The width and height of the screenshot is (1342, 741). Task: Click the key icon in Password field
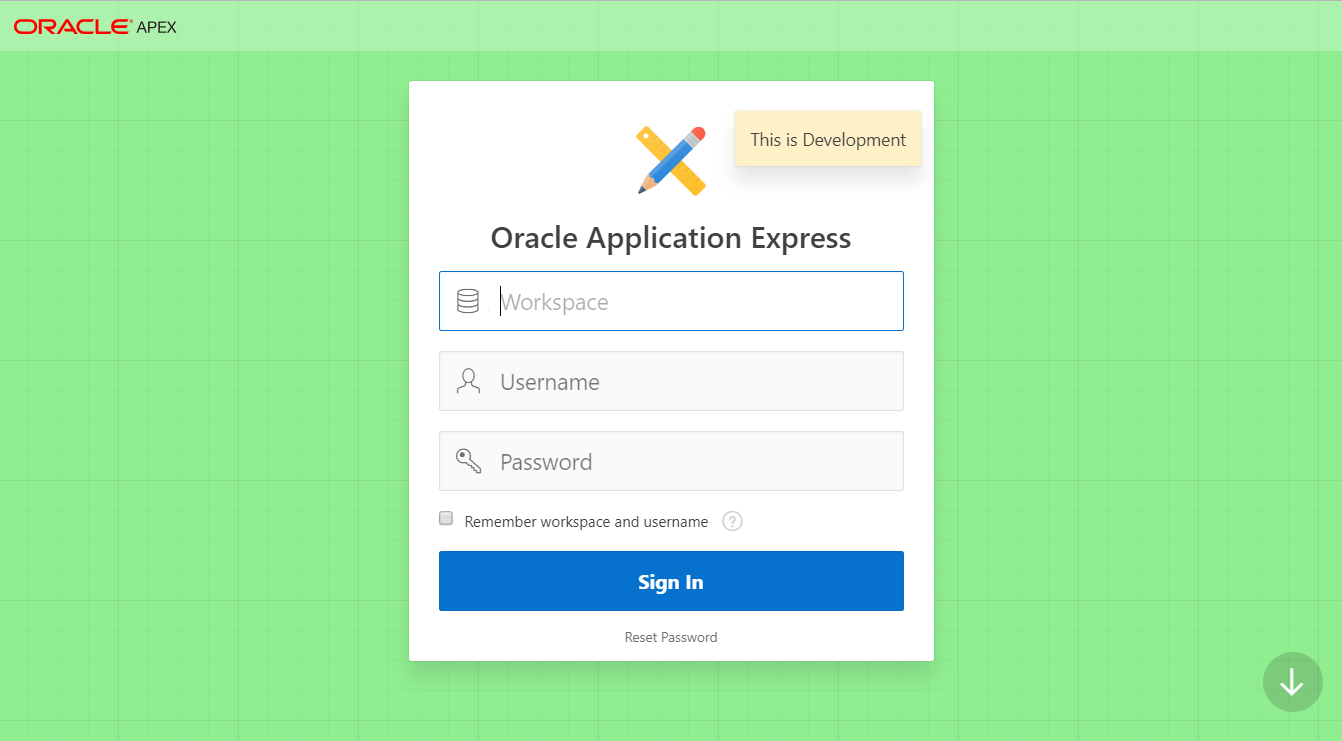pyautogui.click(x=468, y=461)
